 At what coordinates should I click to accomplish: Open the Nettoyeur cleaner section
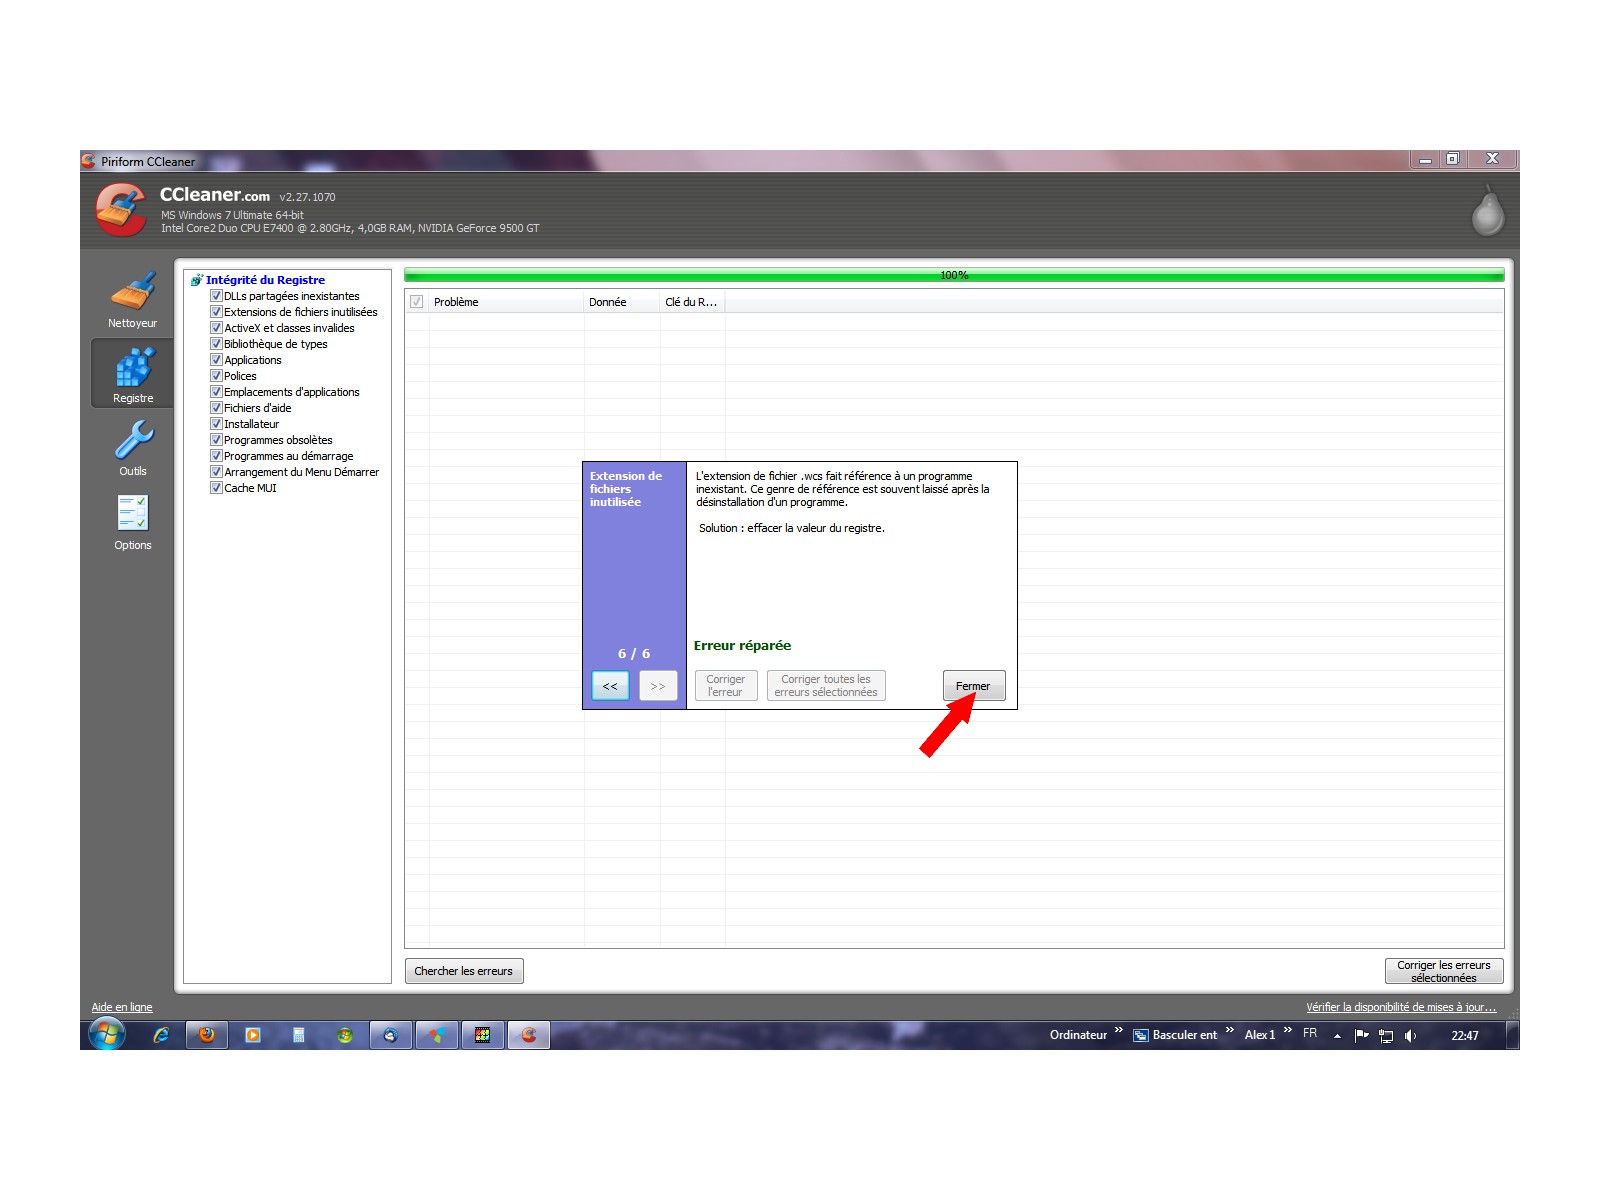click(132, 299)
